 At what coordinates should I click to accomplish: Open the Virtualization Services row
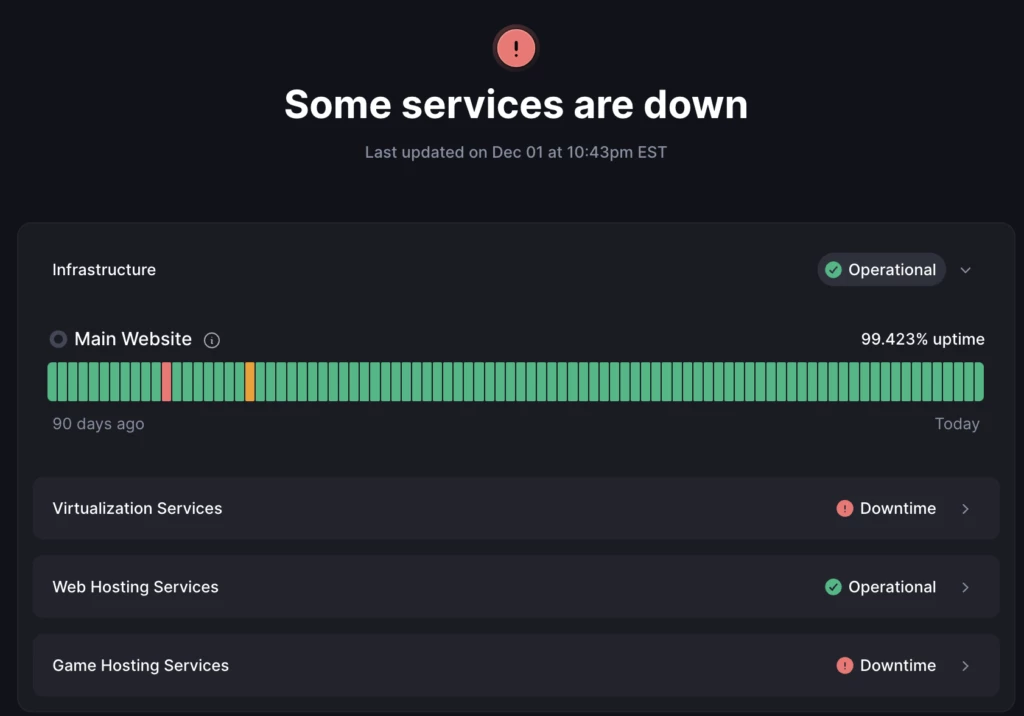coord(137,509)
